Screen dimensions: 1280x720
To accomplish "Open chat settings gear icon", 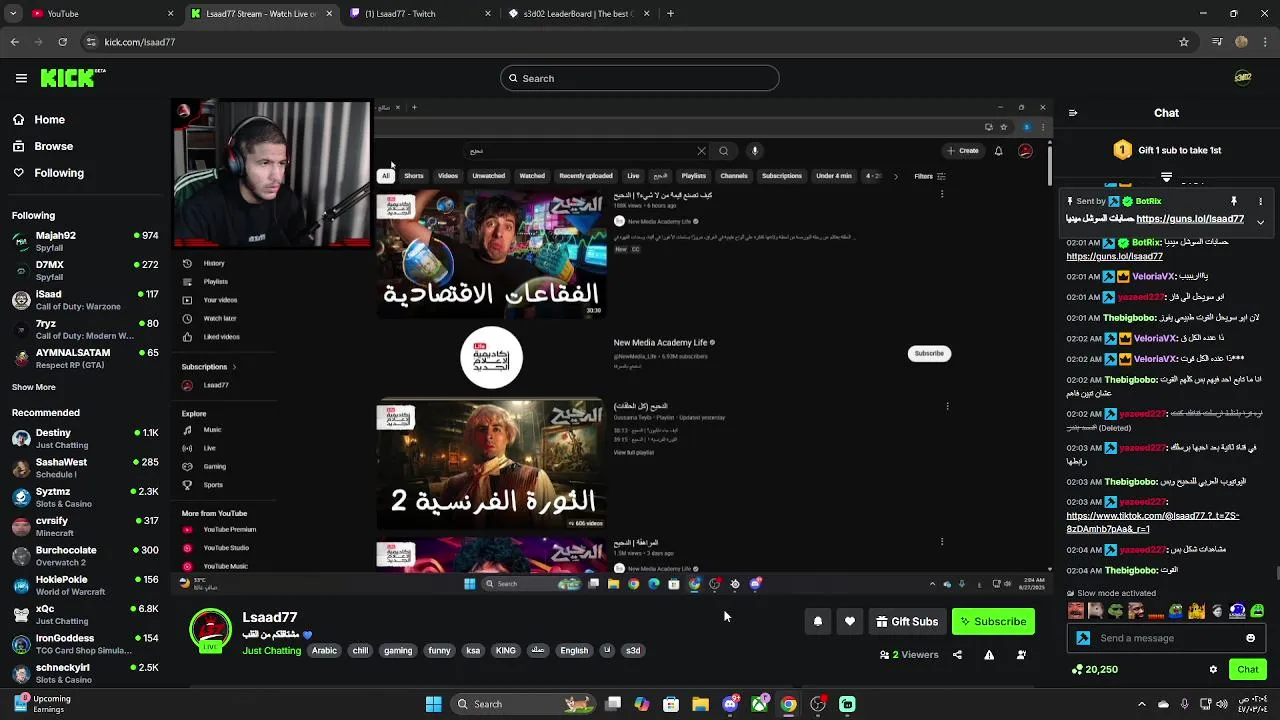I will tap(1213, 669).
